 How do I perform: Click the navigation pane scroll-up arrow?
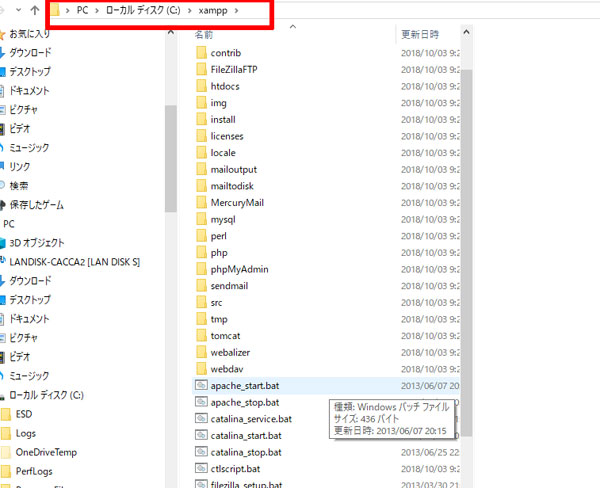coord(171,32)
